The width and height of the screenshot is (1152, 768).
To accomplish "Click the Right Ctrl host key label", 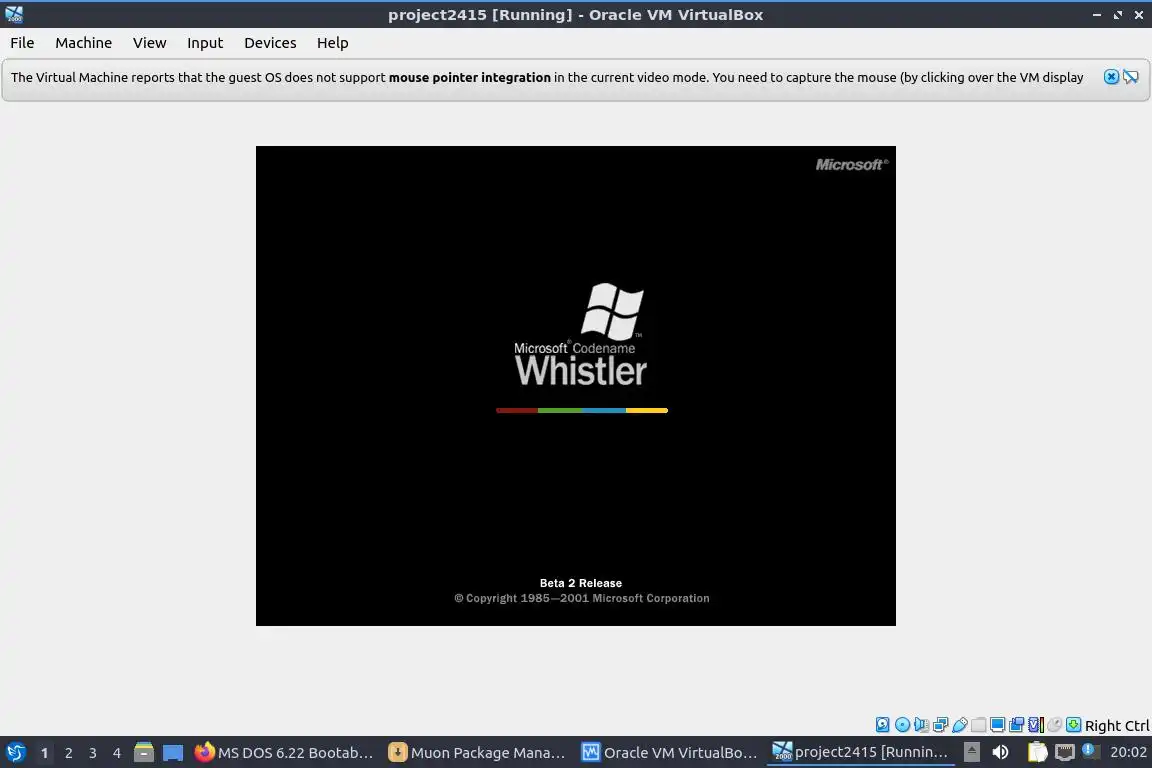I will tap(1117, 726).
